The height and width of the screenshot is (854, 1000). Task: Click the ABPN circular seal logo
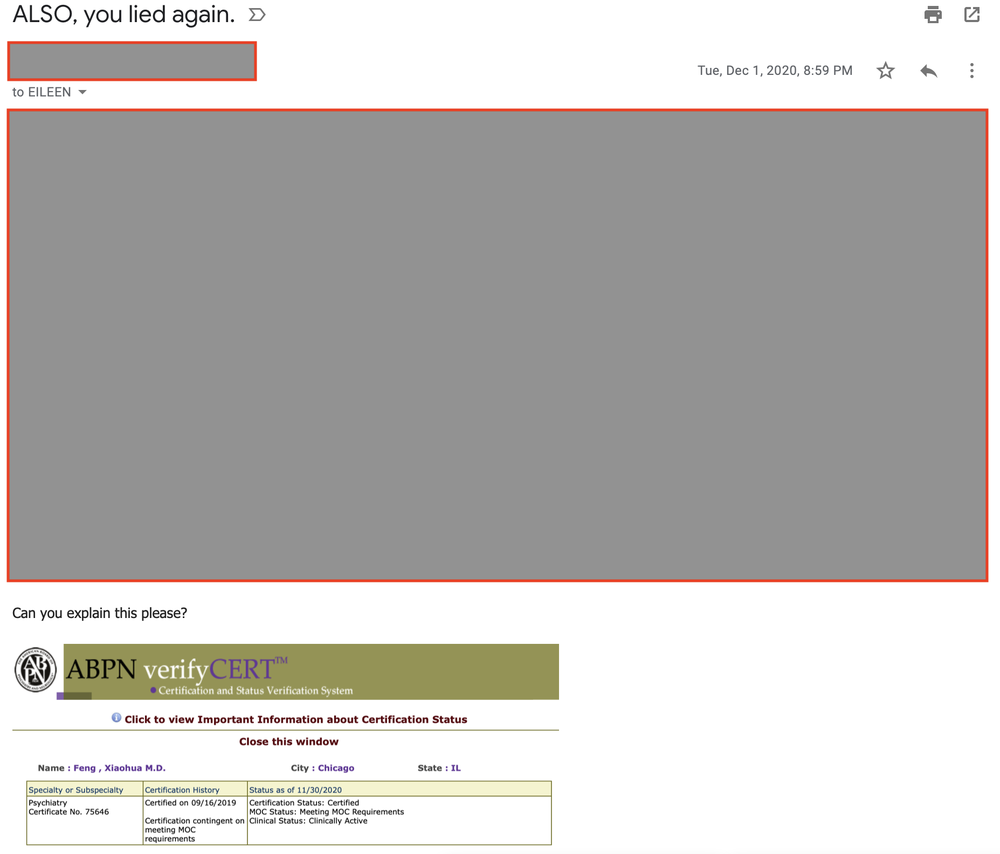[x=35, y=670]
